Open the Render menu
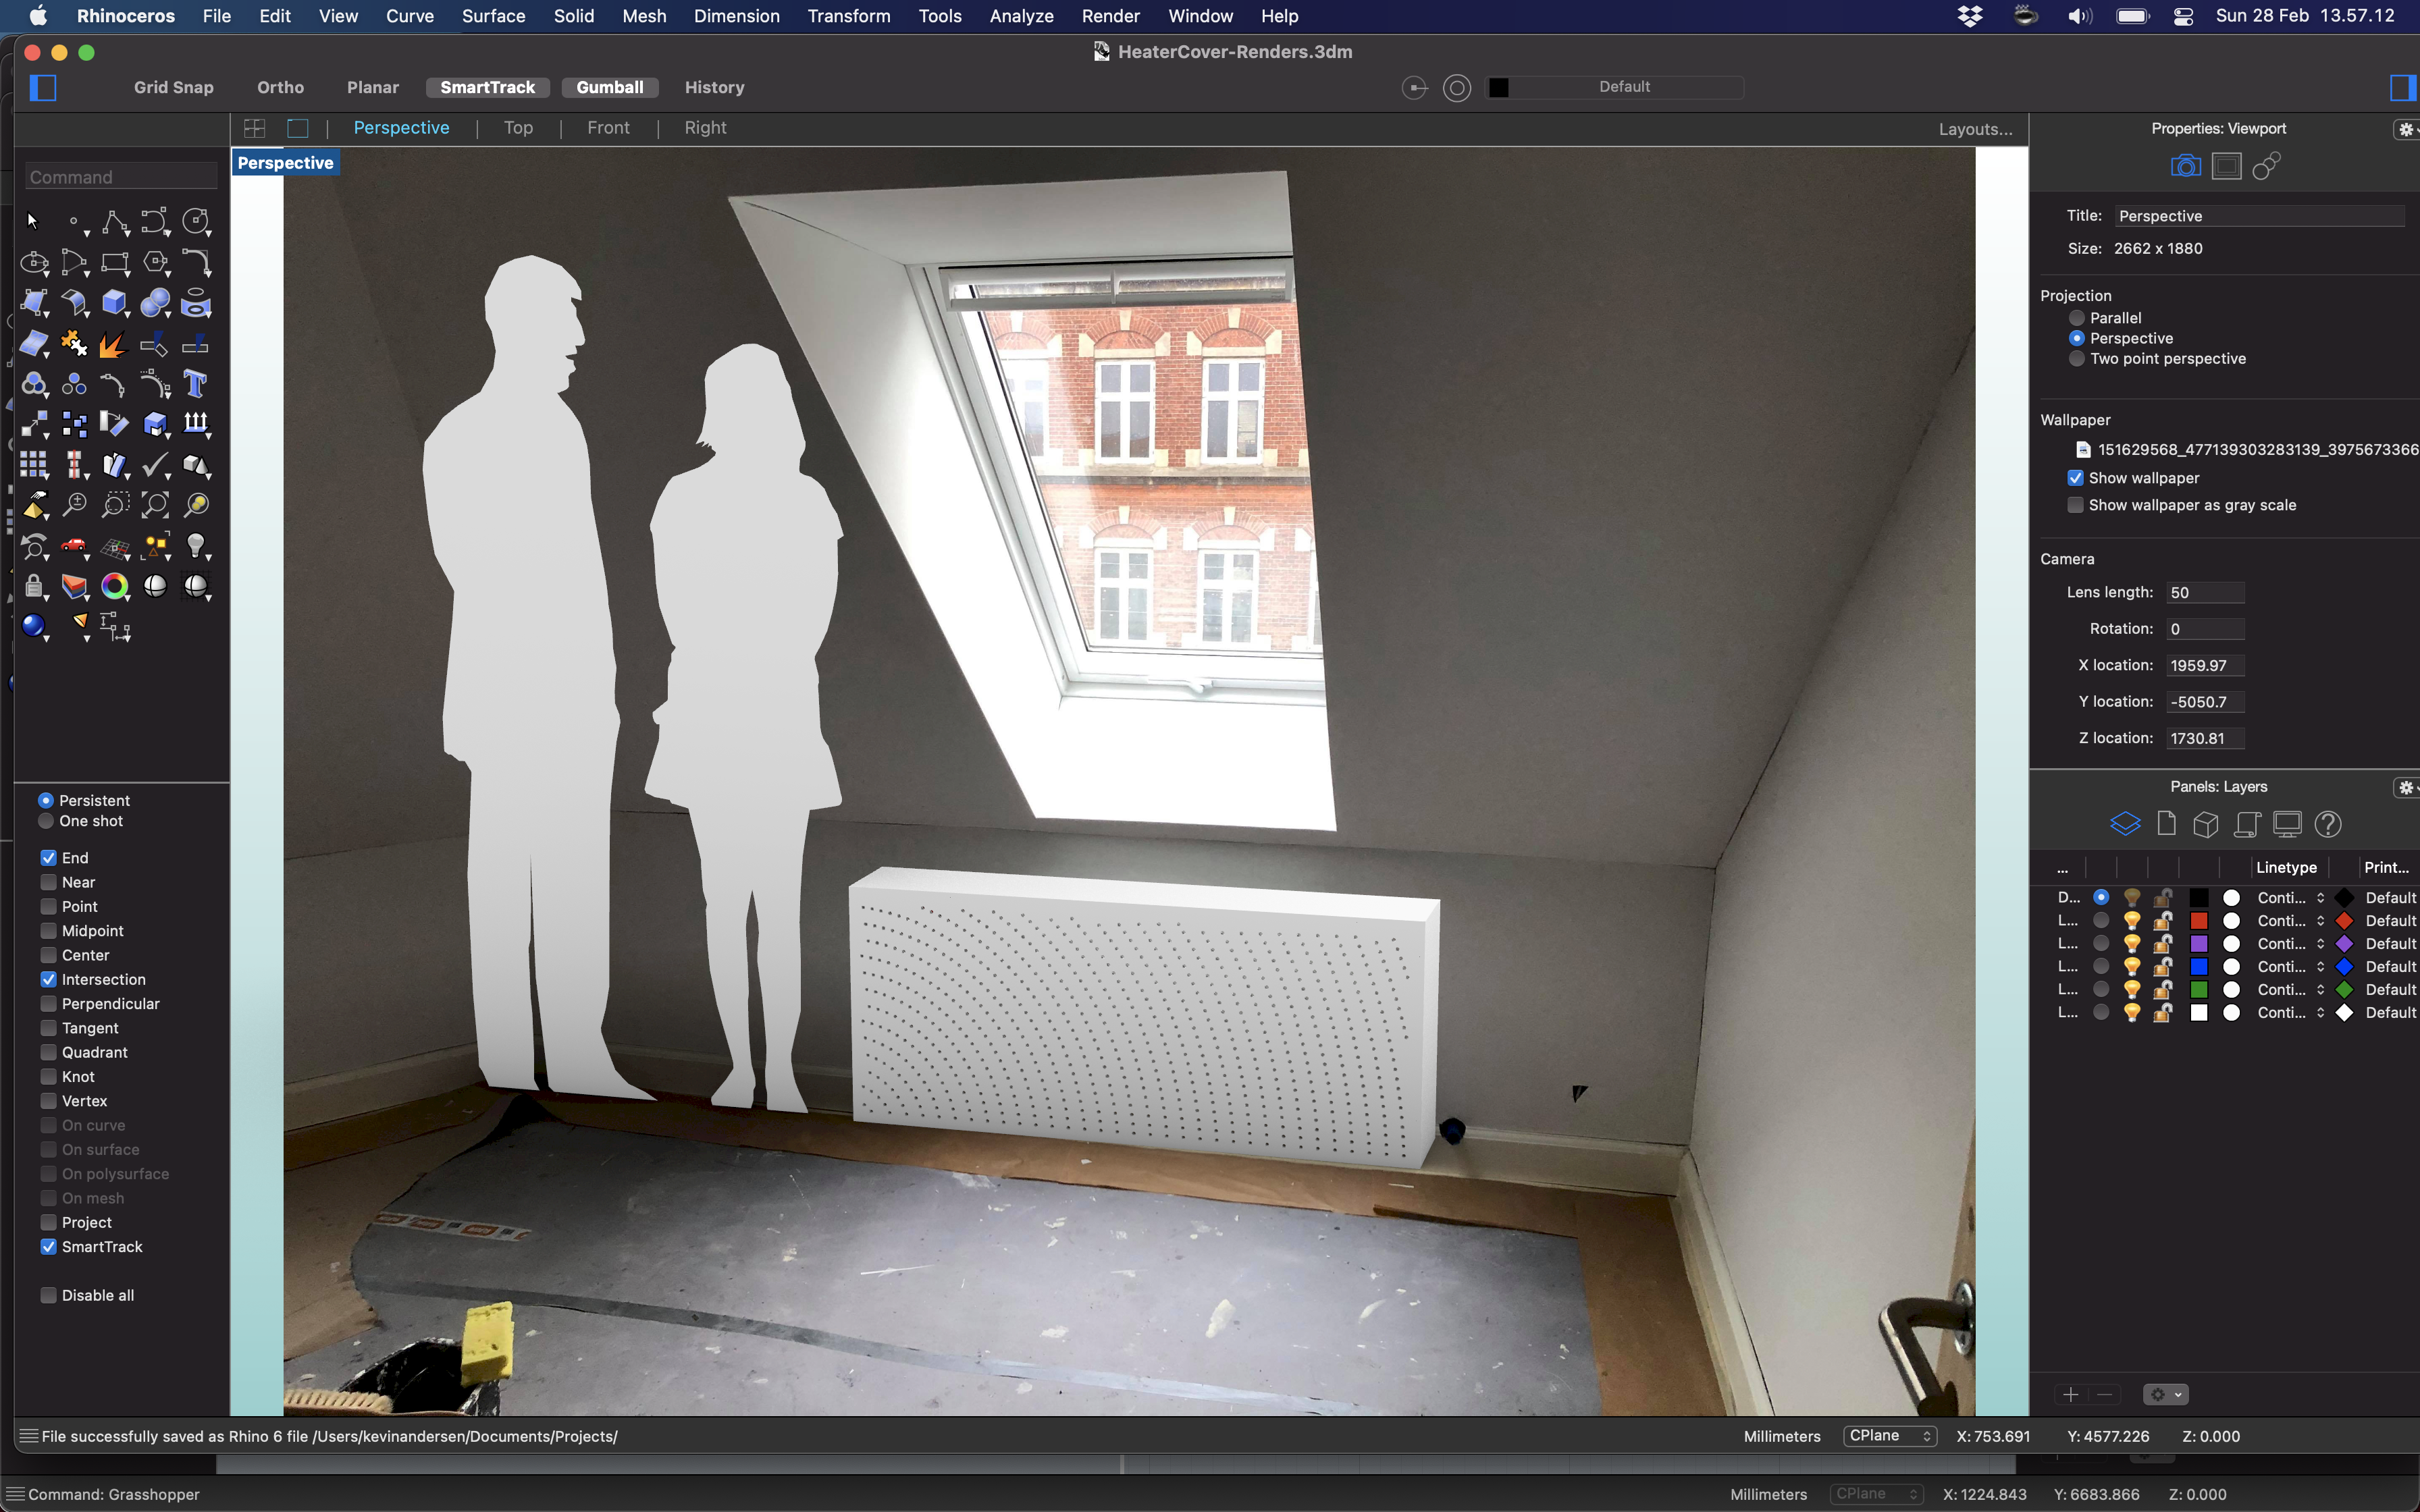This screenshot has height=1512, width=2420. [x=1110, y=16]
